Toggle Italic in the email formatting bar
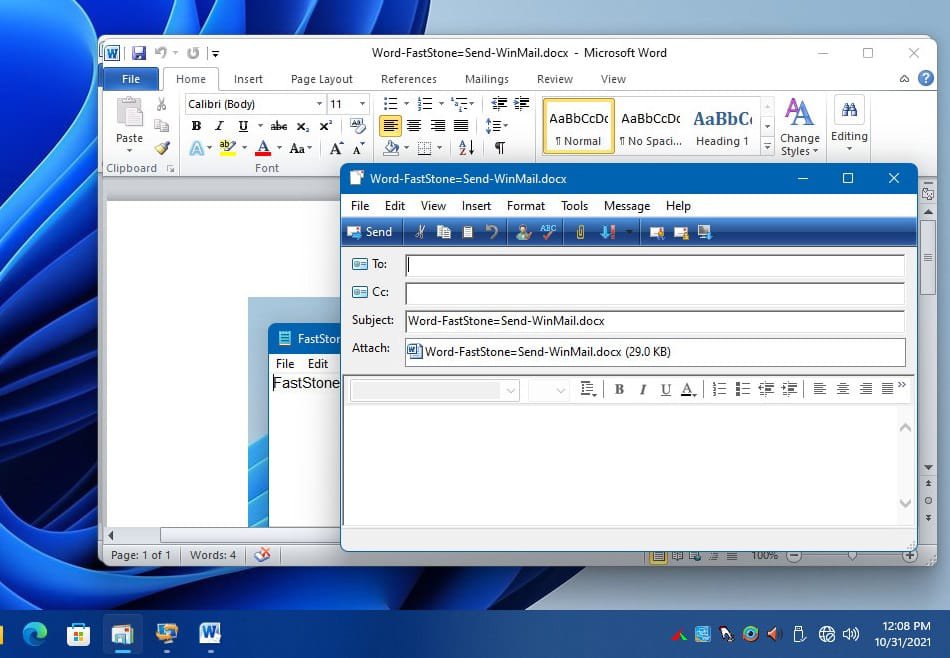The image size is (950, 658). tap(642, 389)
